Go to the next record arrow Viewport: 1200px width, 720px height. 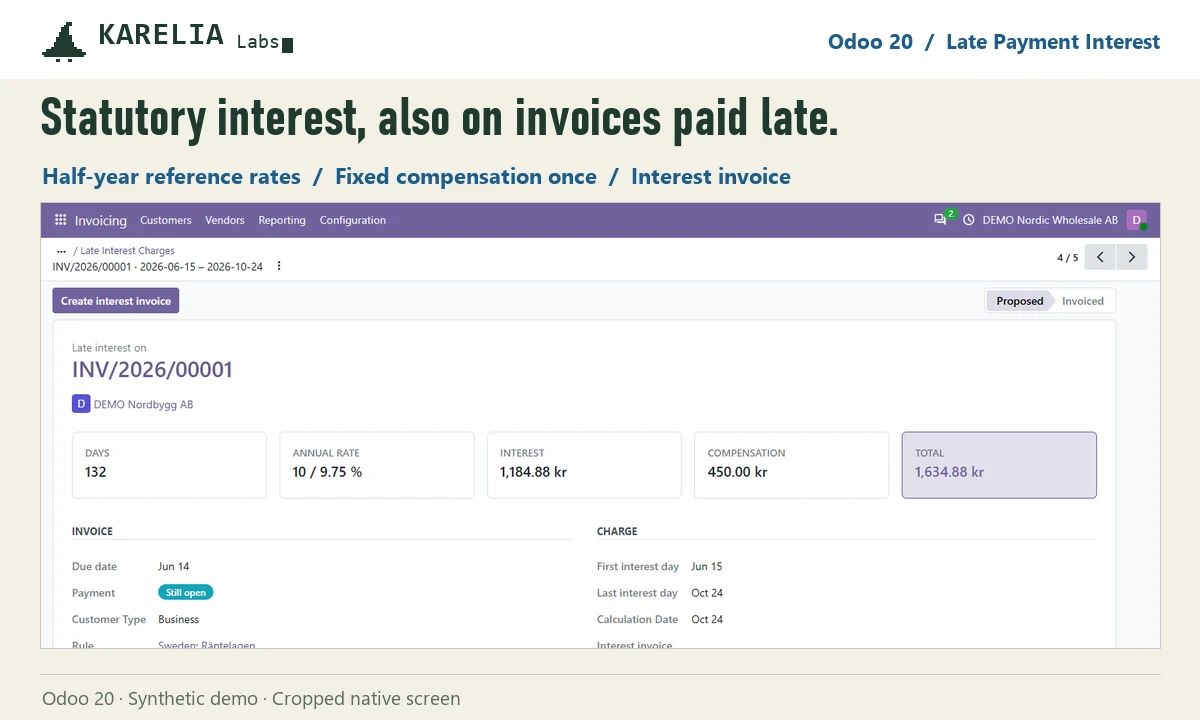point(1132,257)
